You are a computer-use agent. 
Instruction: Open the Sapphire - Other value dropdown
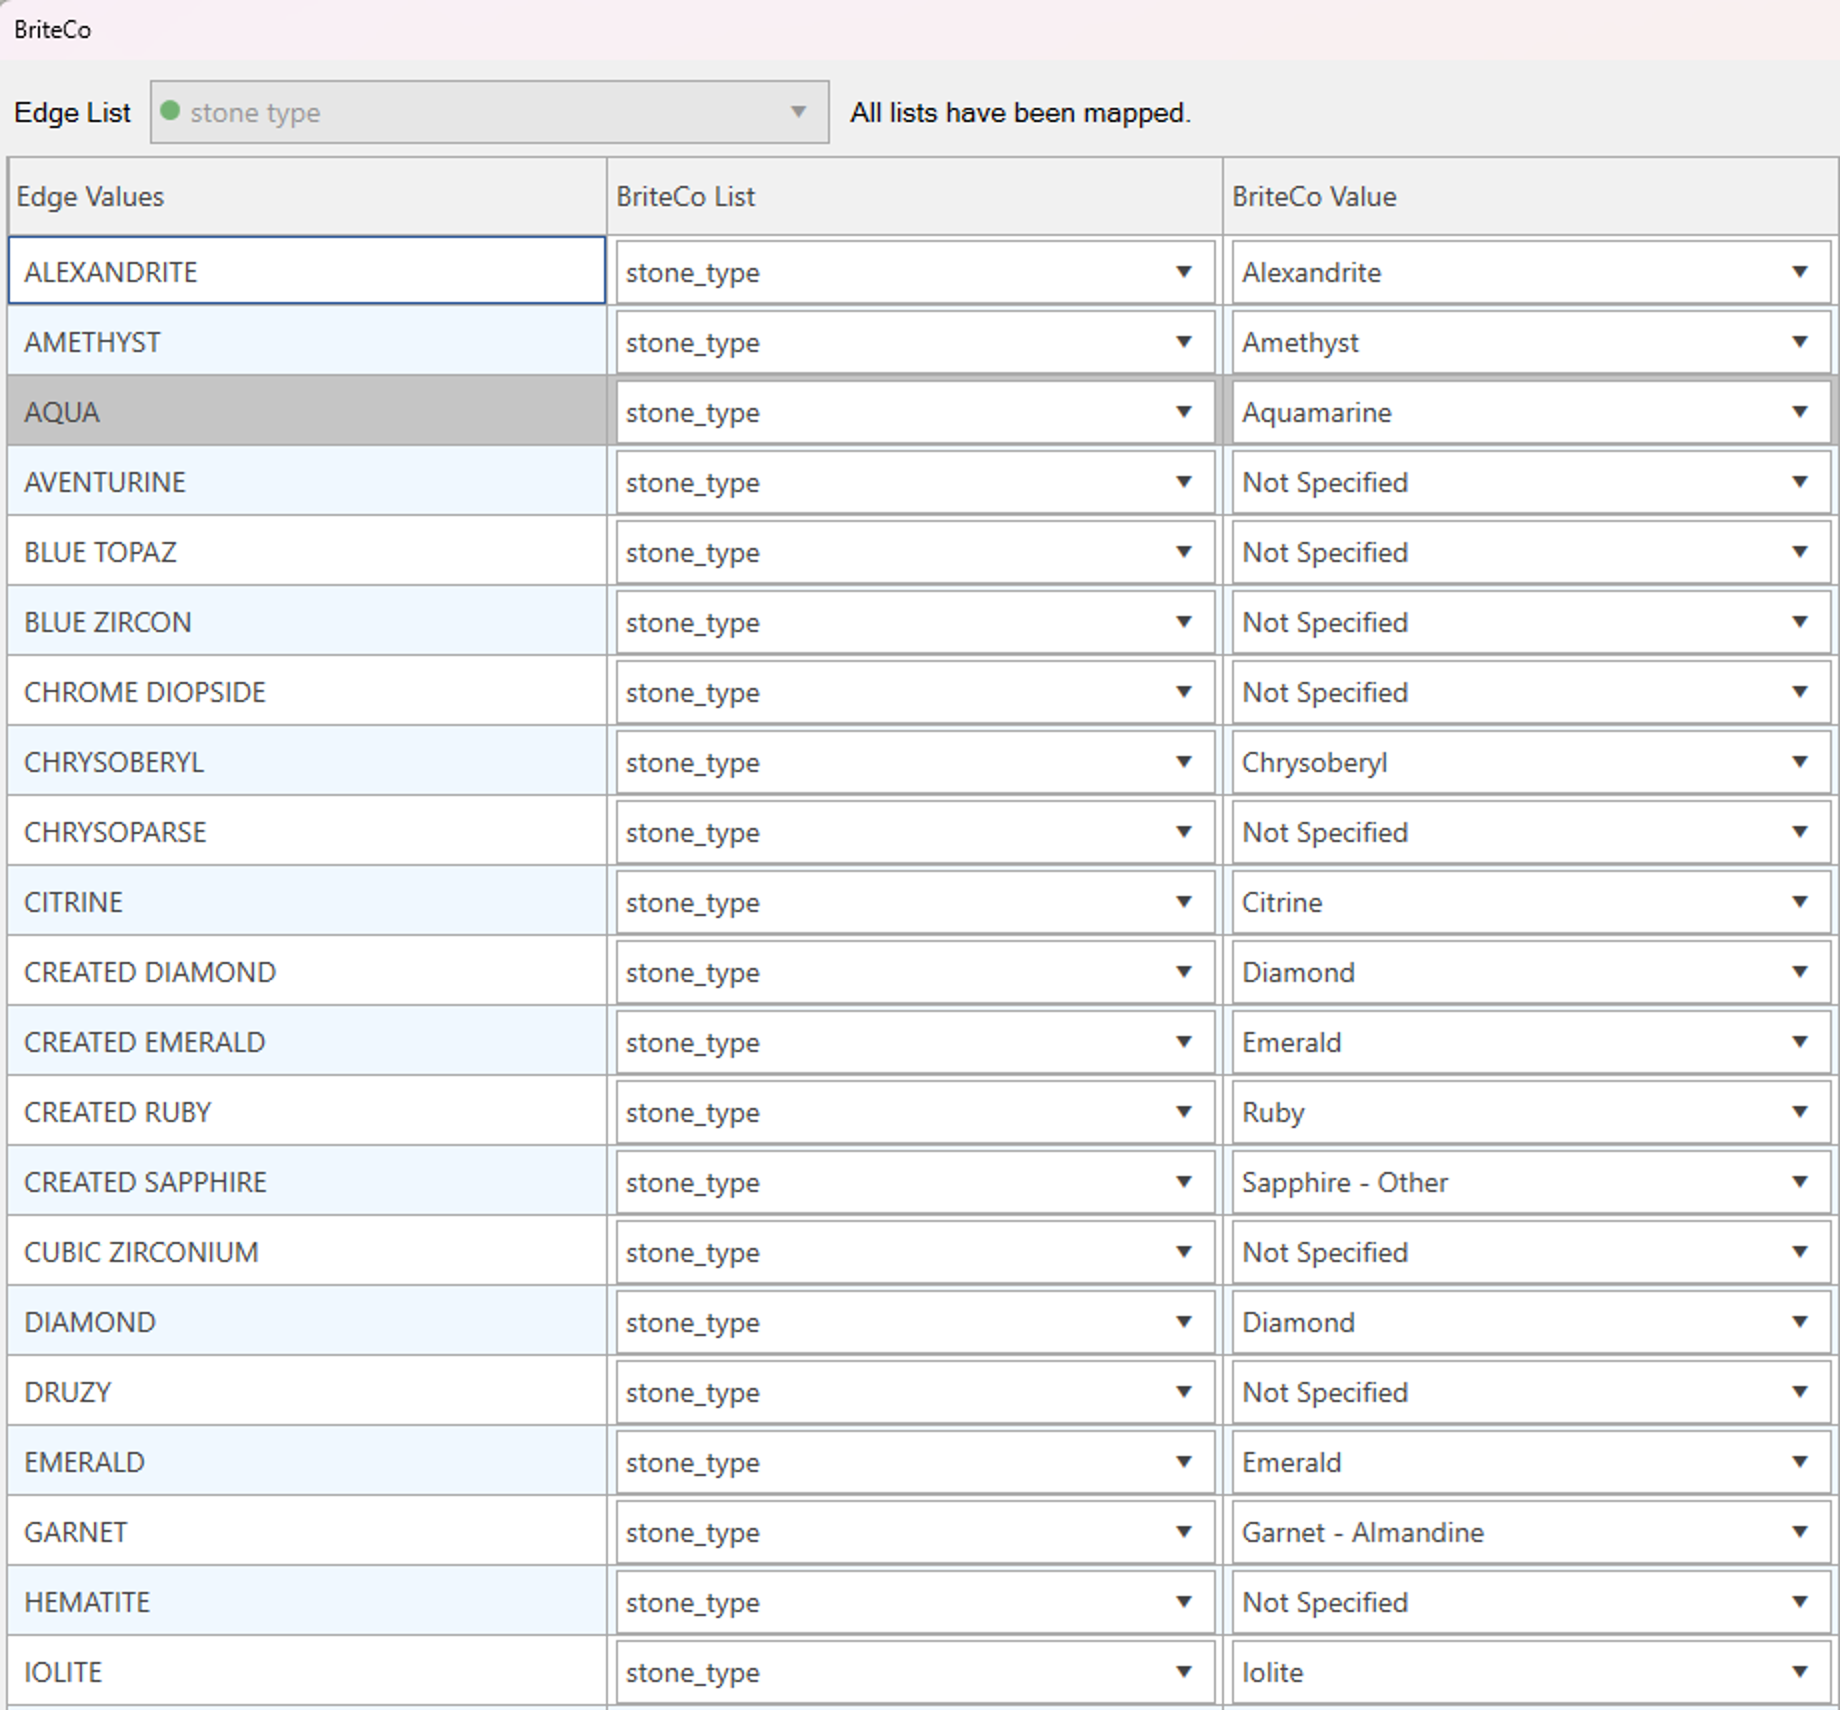coord(1799,1182)
